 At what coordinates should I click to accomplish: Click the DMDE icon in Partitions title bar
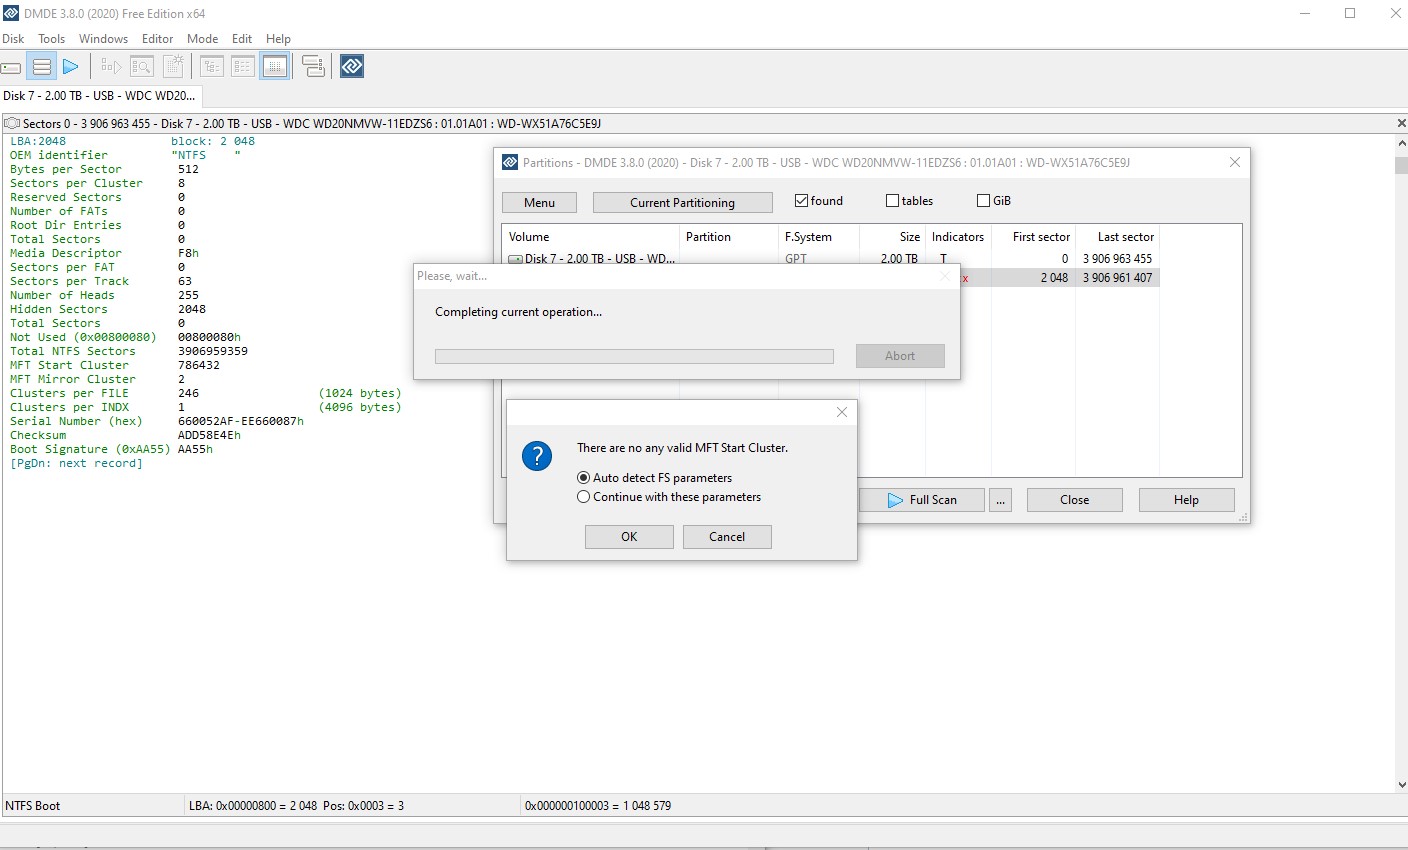(x=510, y=162)
